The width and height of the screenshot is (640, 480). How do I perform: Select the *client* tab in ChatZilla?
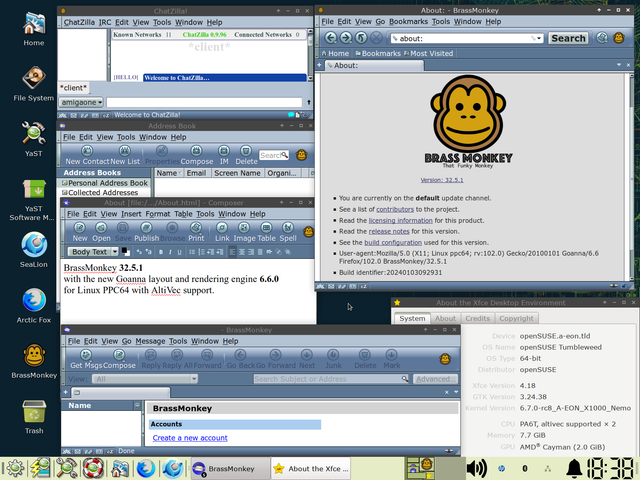[x=73, y=88]
